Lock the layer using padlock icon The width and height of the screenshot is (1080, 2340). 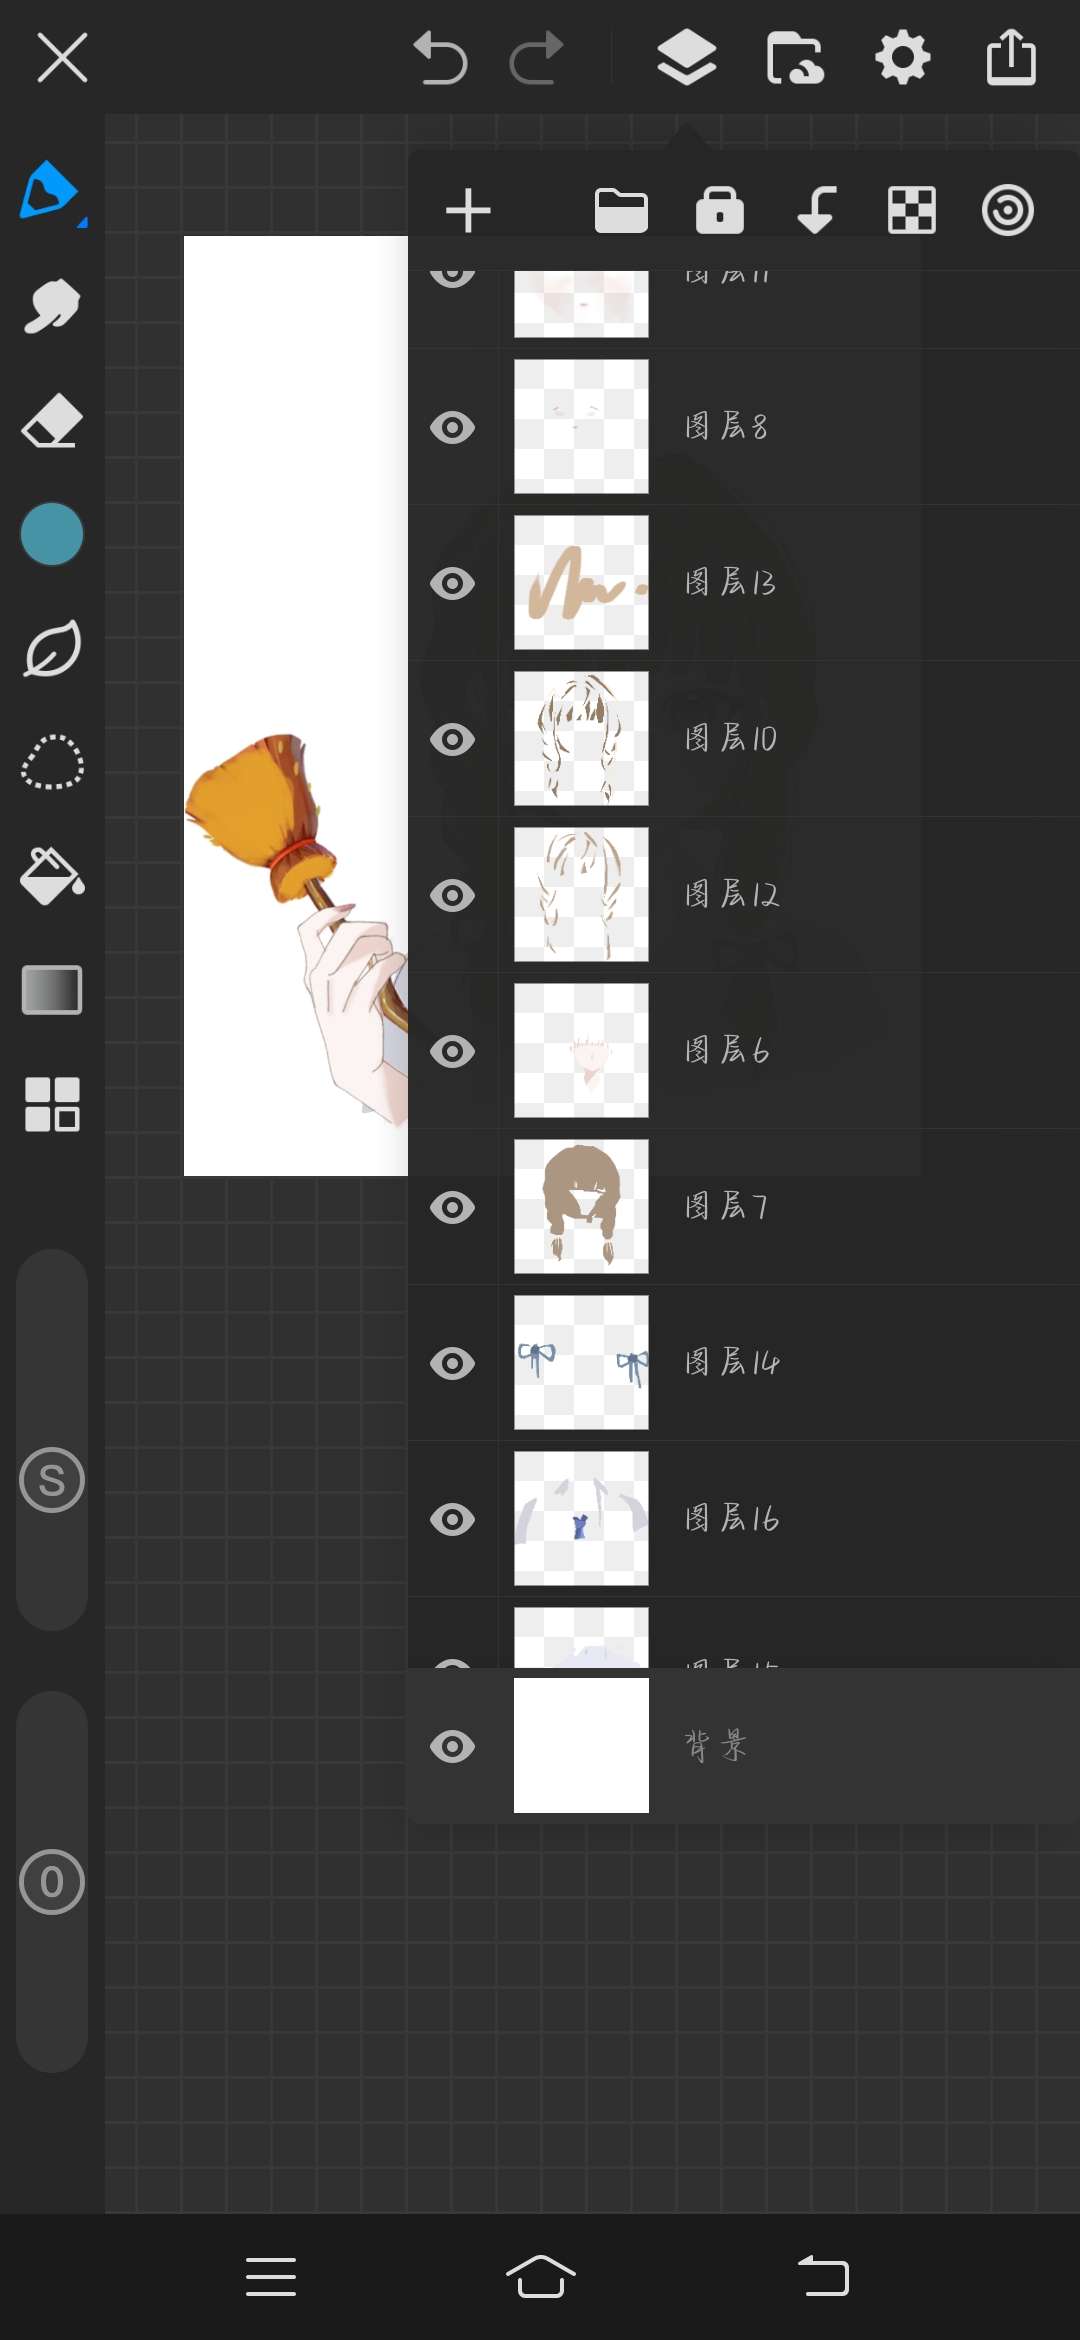pos(720,211)
